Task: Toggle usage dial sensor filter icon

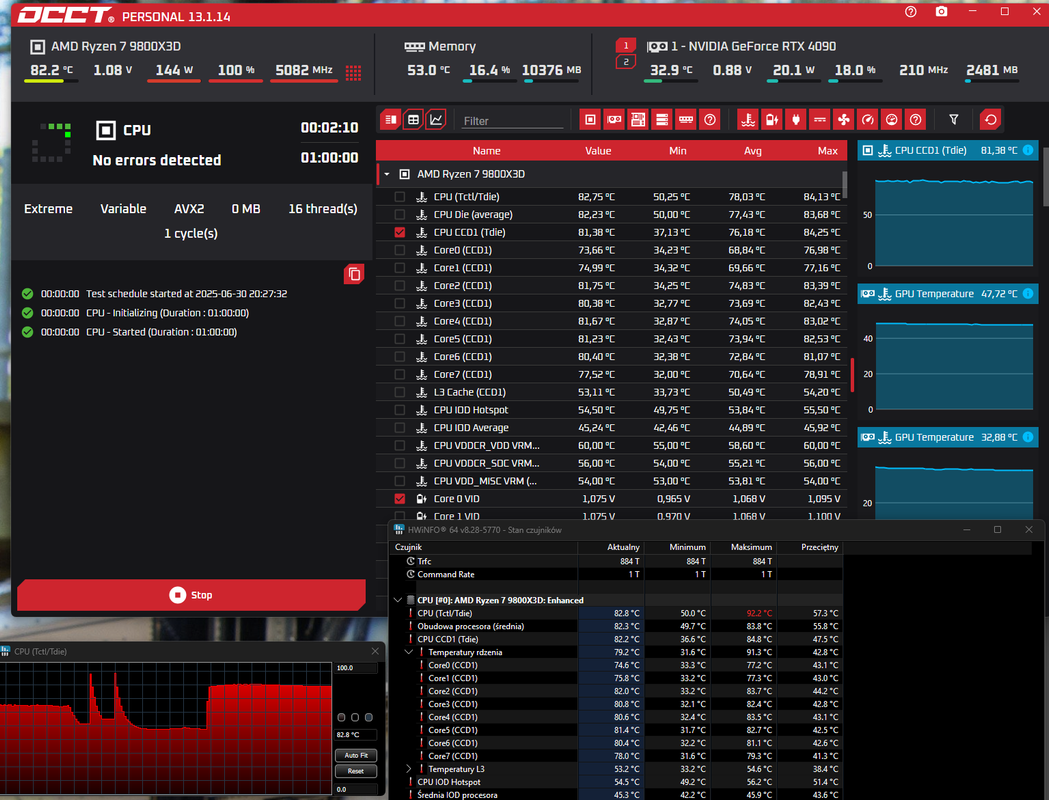Action: 892,120
